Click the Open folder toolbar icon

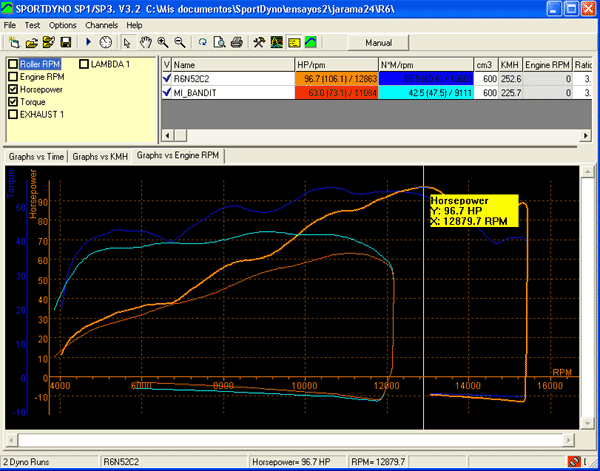point(32,42)
